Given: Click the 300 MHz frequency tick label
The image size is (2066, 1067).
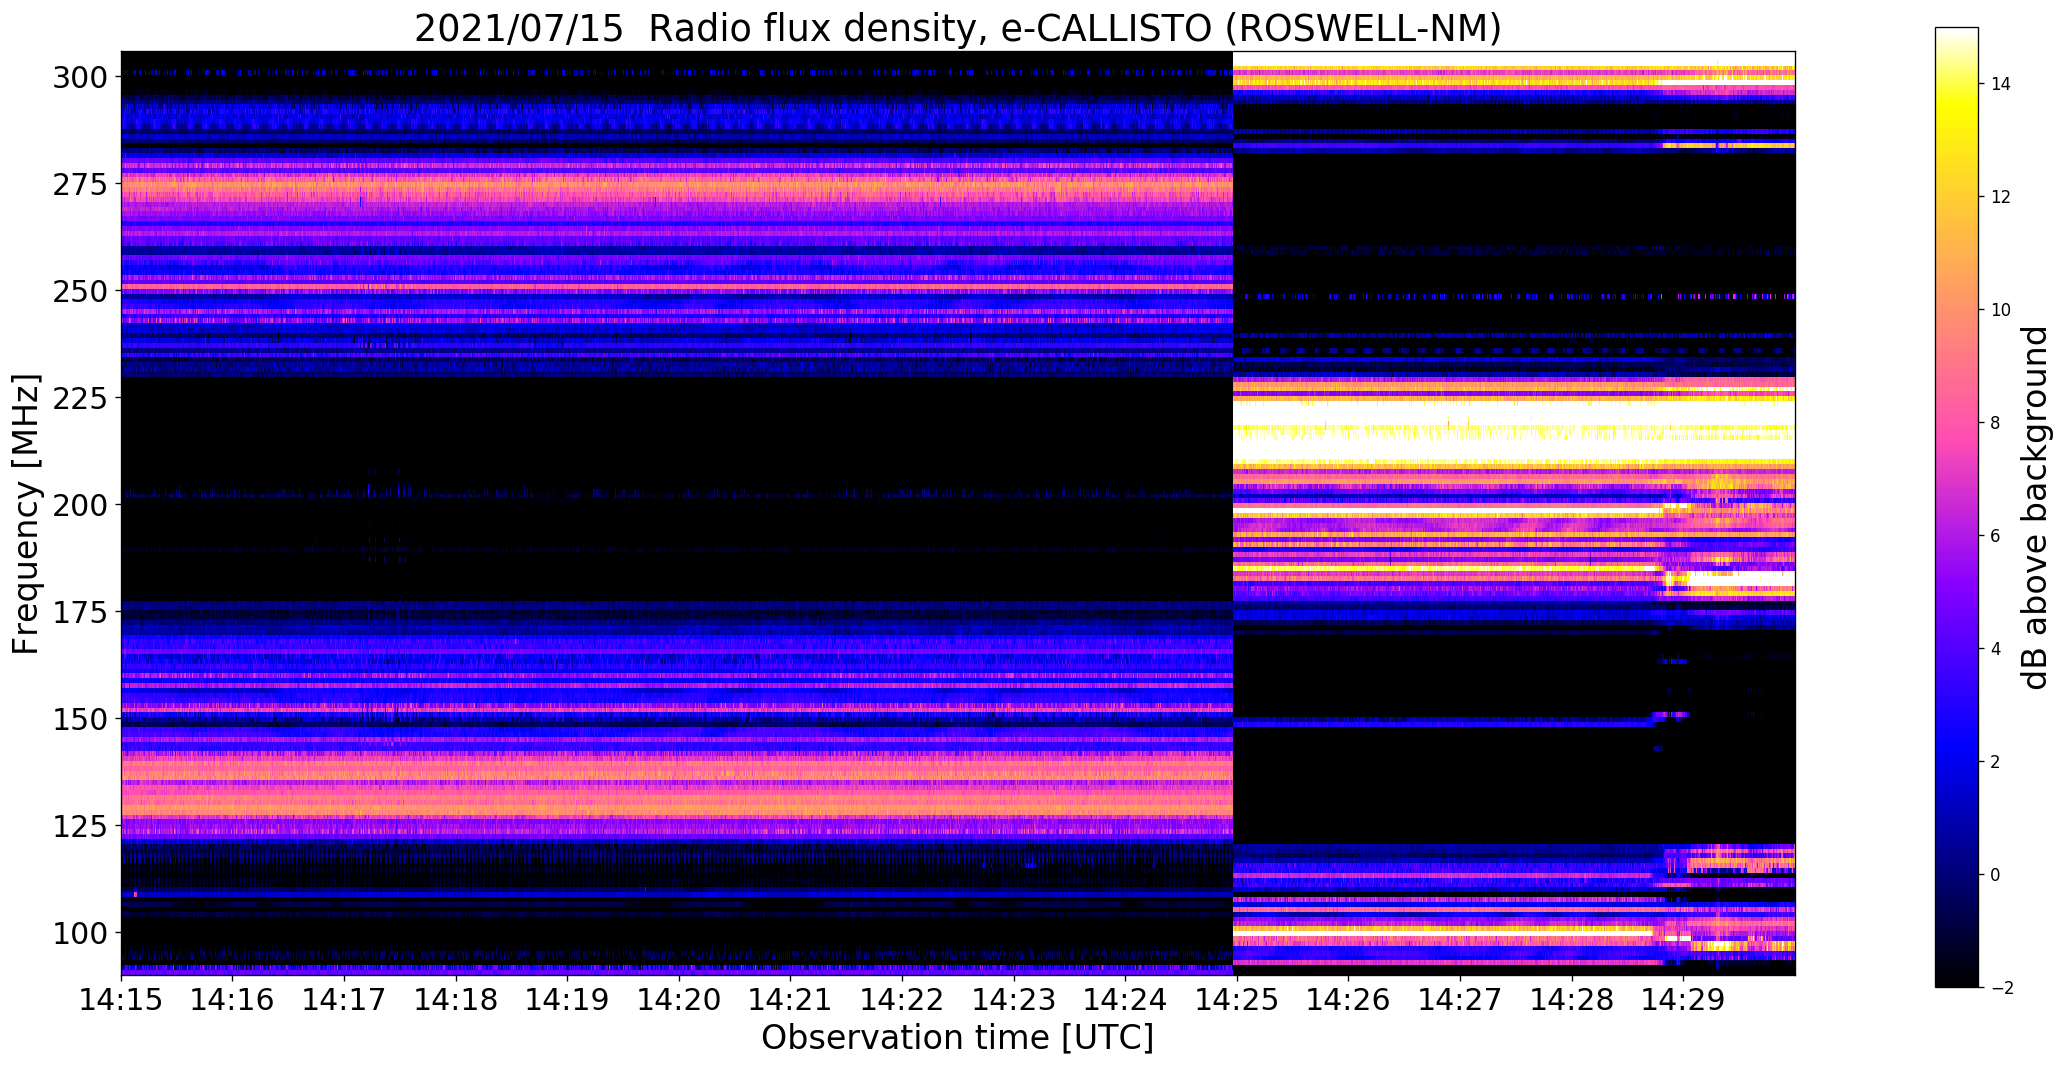Looking at the screenshot, I should [80, 77].
